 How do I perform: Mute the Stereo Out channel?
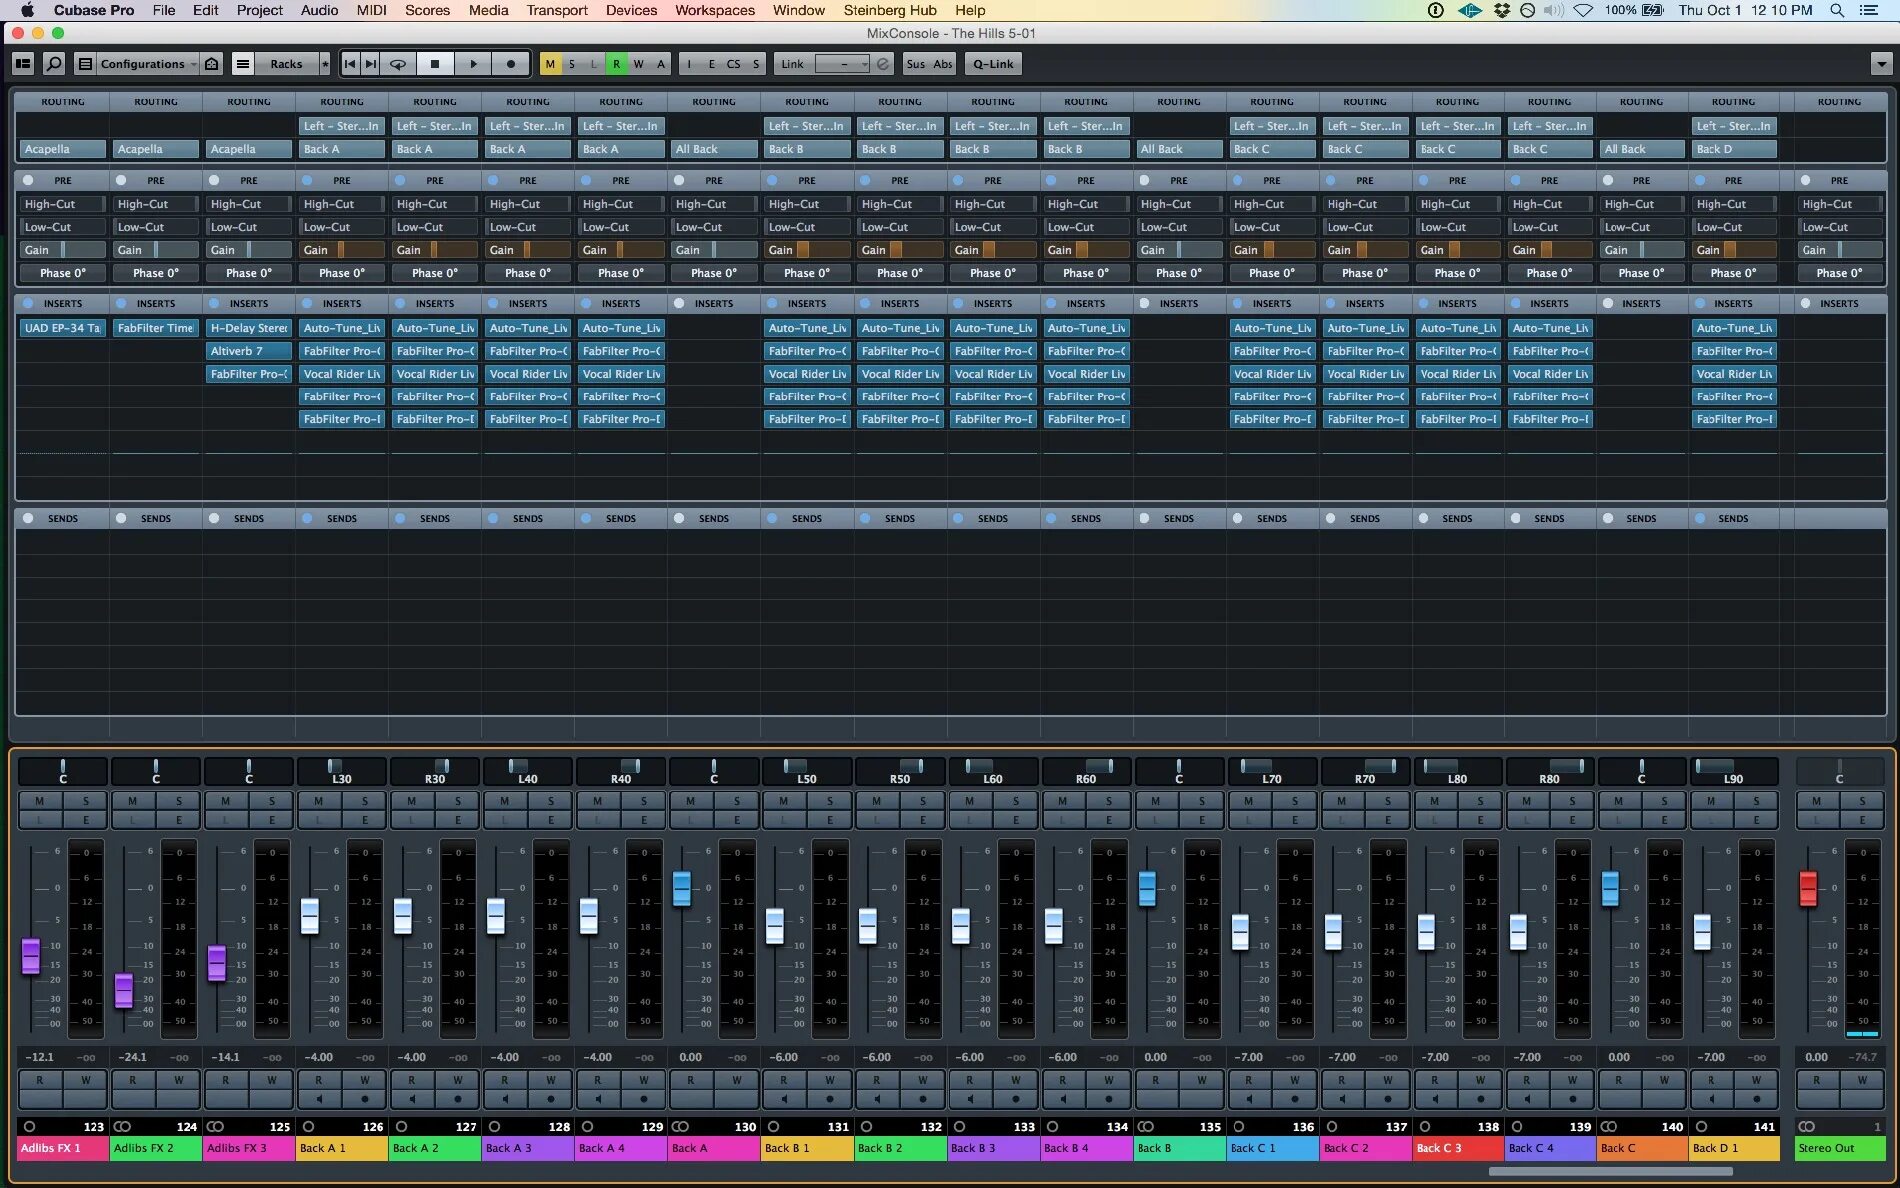1817,801
